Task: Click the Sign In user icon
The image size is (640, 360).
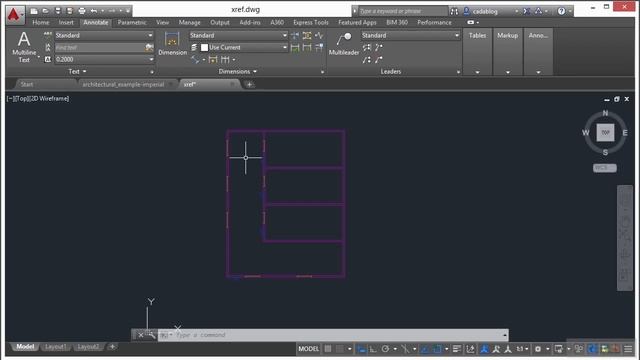Action: [467, 11]
